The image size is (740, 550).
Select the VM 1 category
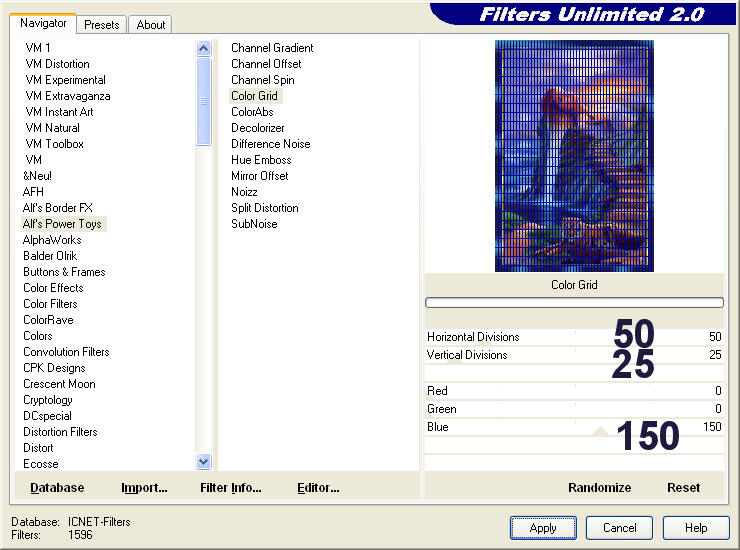(x=38, y=48)
